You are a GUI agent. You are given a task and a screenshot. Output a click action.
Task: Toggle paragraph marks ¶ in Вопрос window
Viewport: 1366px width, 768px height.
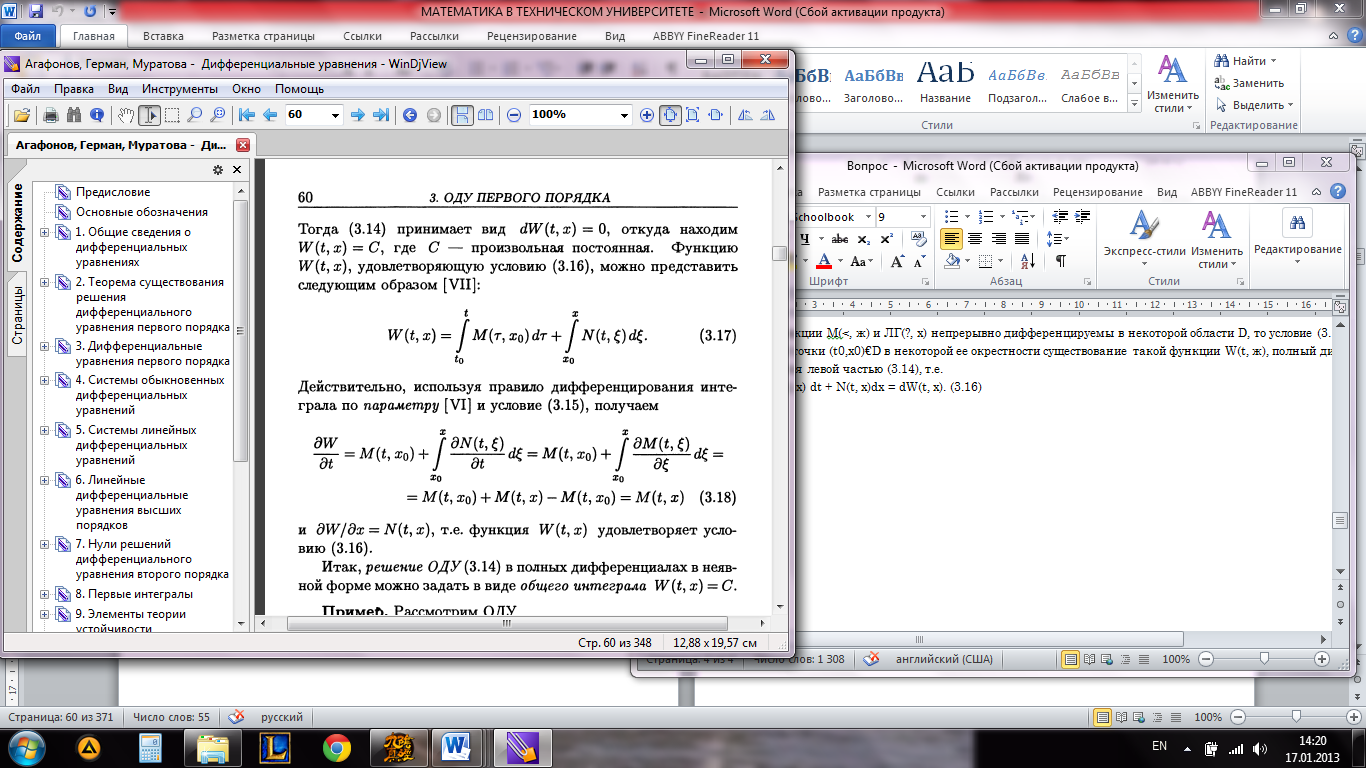1060,262
